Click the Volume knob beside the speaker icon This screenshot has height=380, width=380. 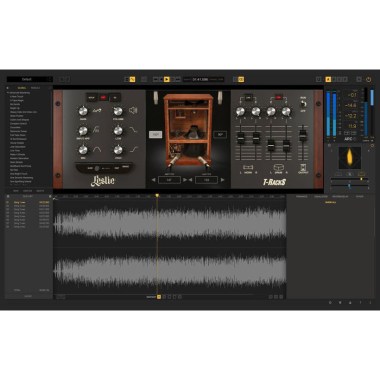[118, 111]
